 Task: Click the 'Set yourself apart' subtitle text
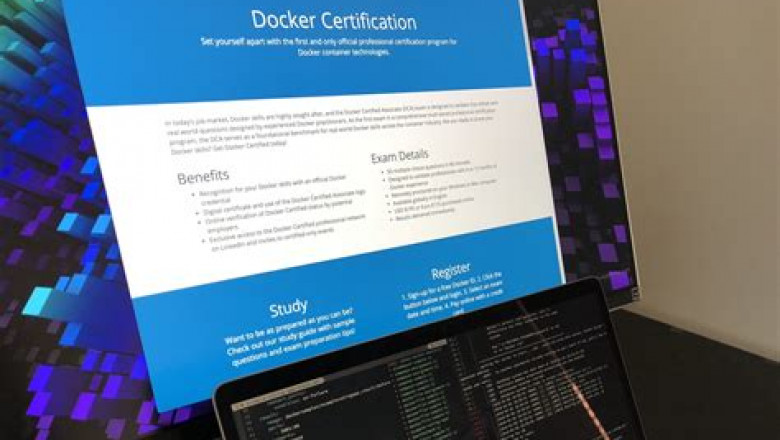coord(329,47)
